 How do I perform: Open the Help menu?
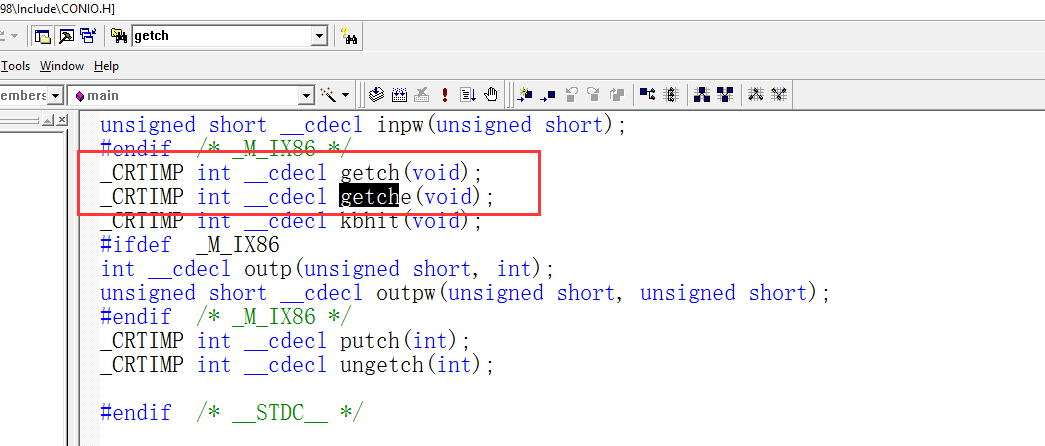(106, 66)
